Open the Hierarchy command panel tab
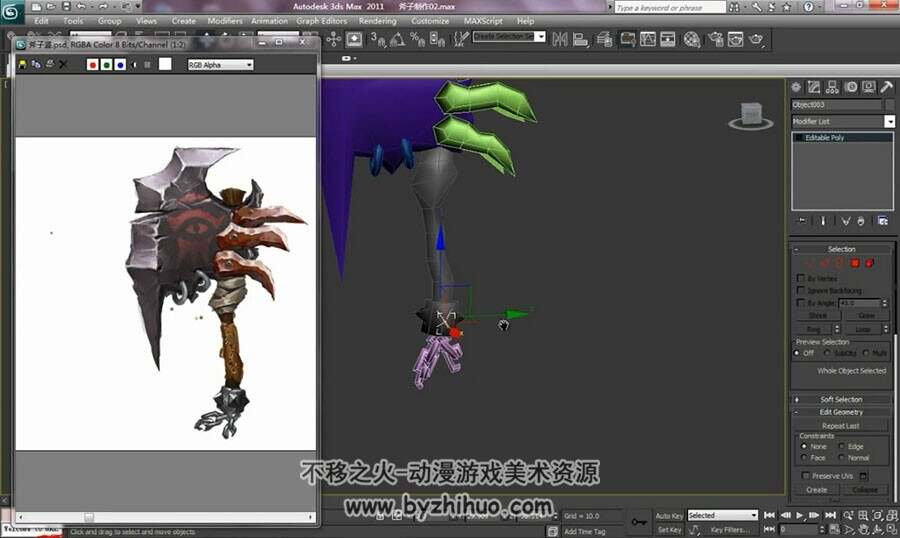The image size is (900, 538). click(x=832, y=87)
